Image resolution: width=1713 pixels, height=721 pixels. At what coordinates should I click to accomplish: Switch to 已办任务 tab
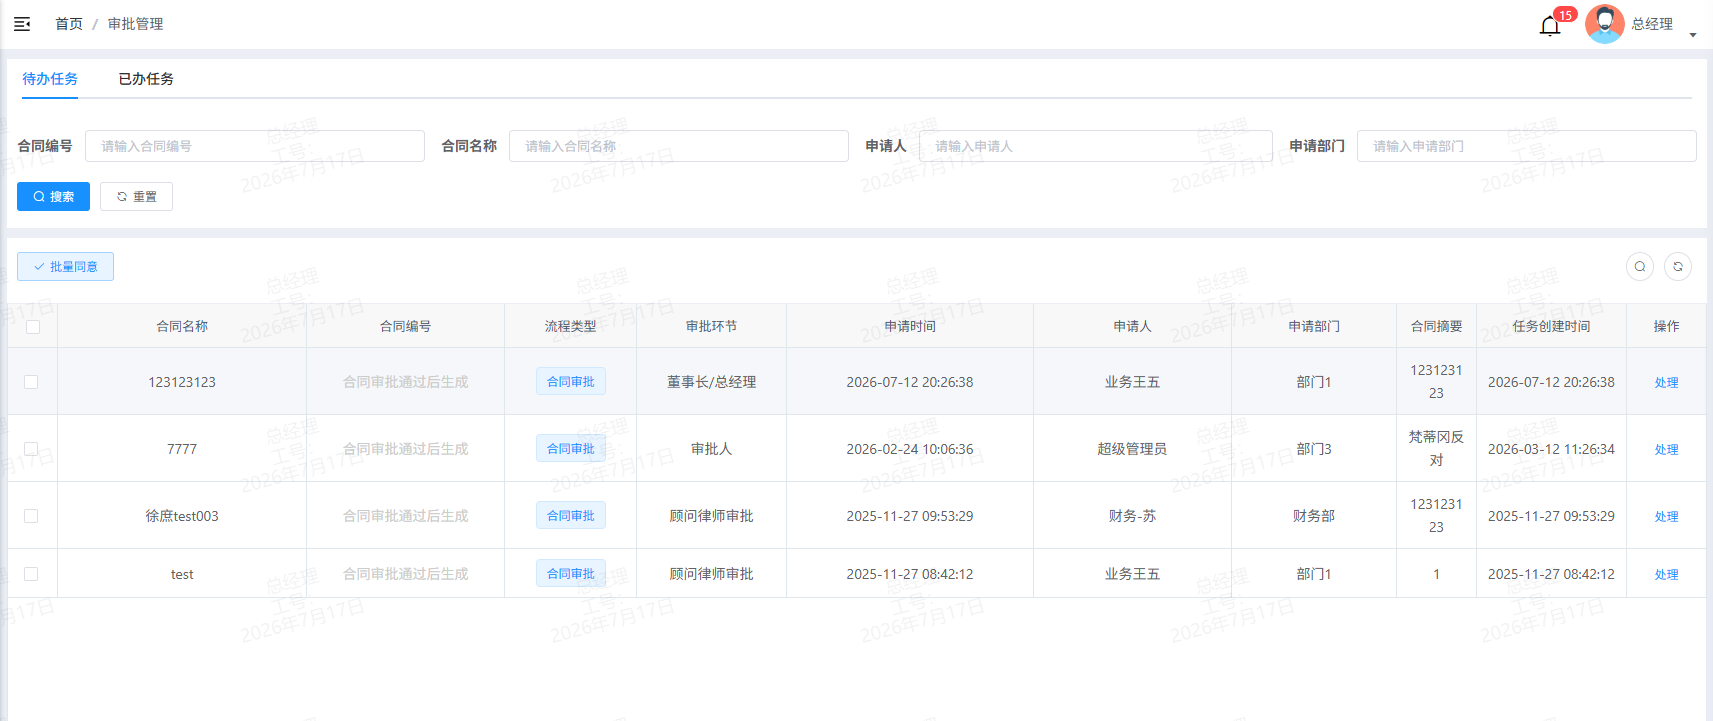pyautogui.click(x=146, y=79)
